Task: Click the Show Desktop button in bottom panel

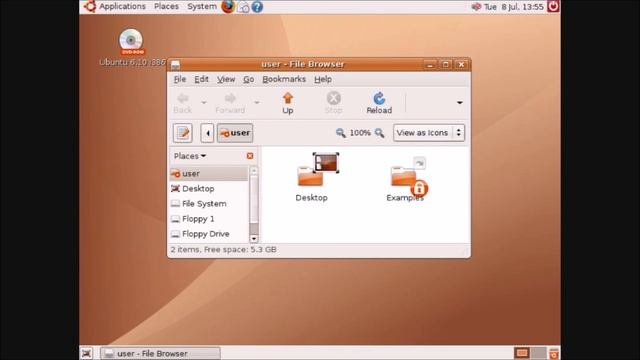Action: [x=86, y=353]
